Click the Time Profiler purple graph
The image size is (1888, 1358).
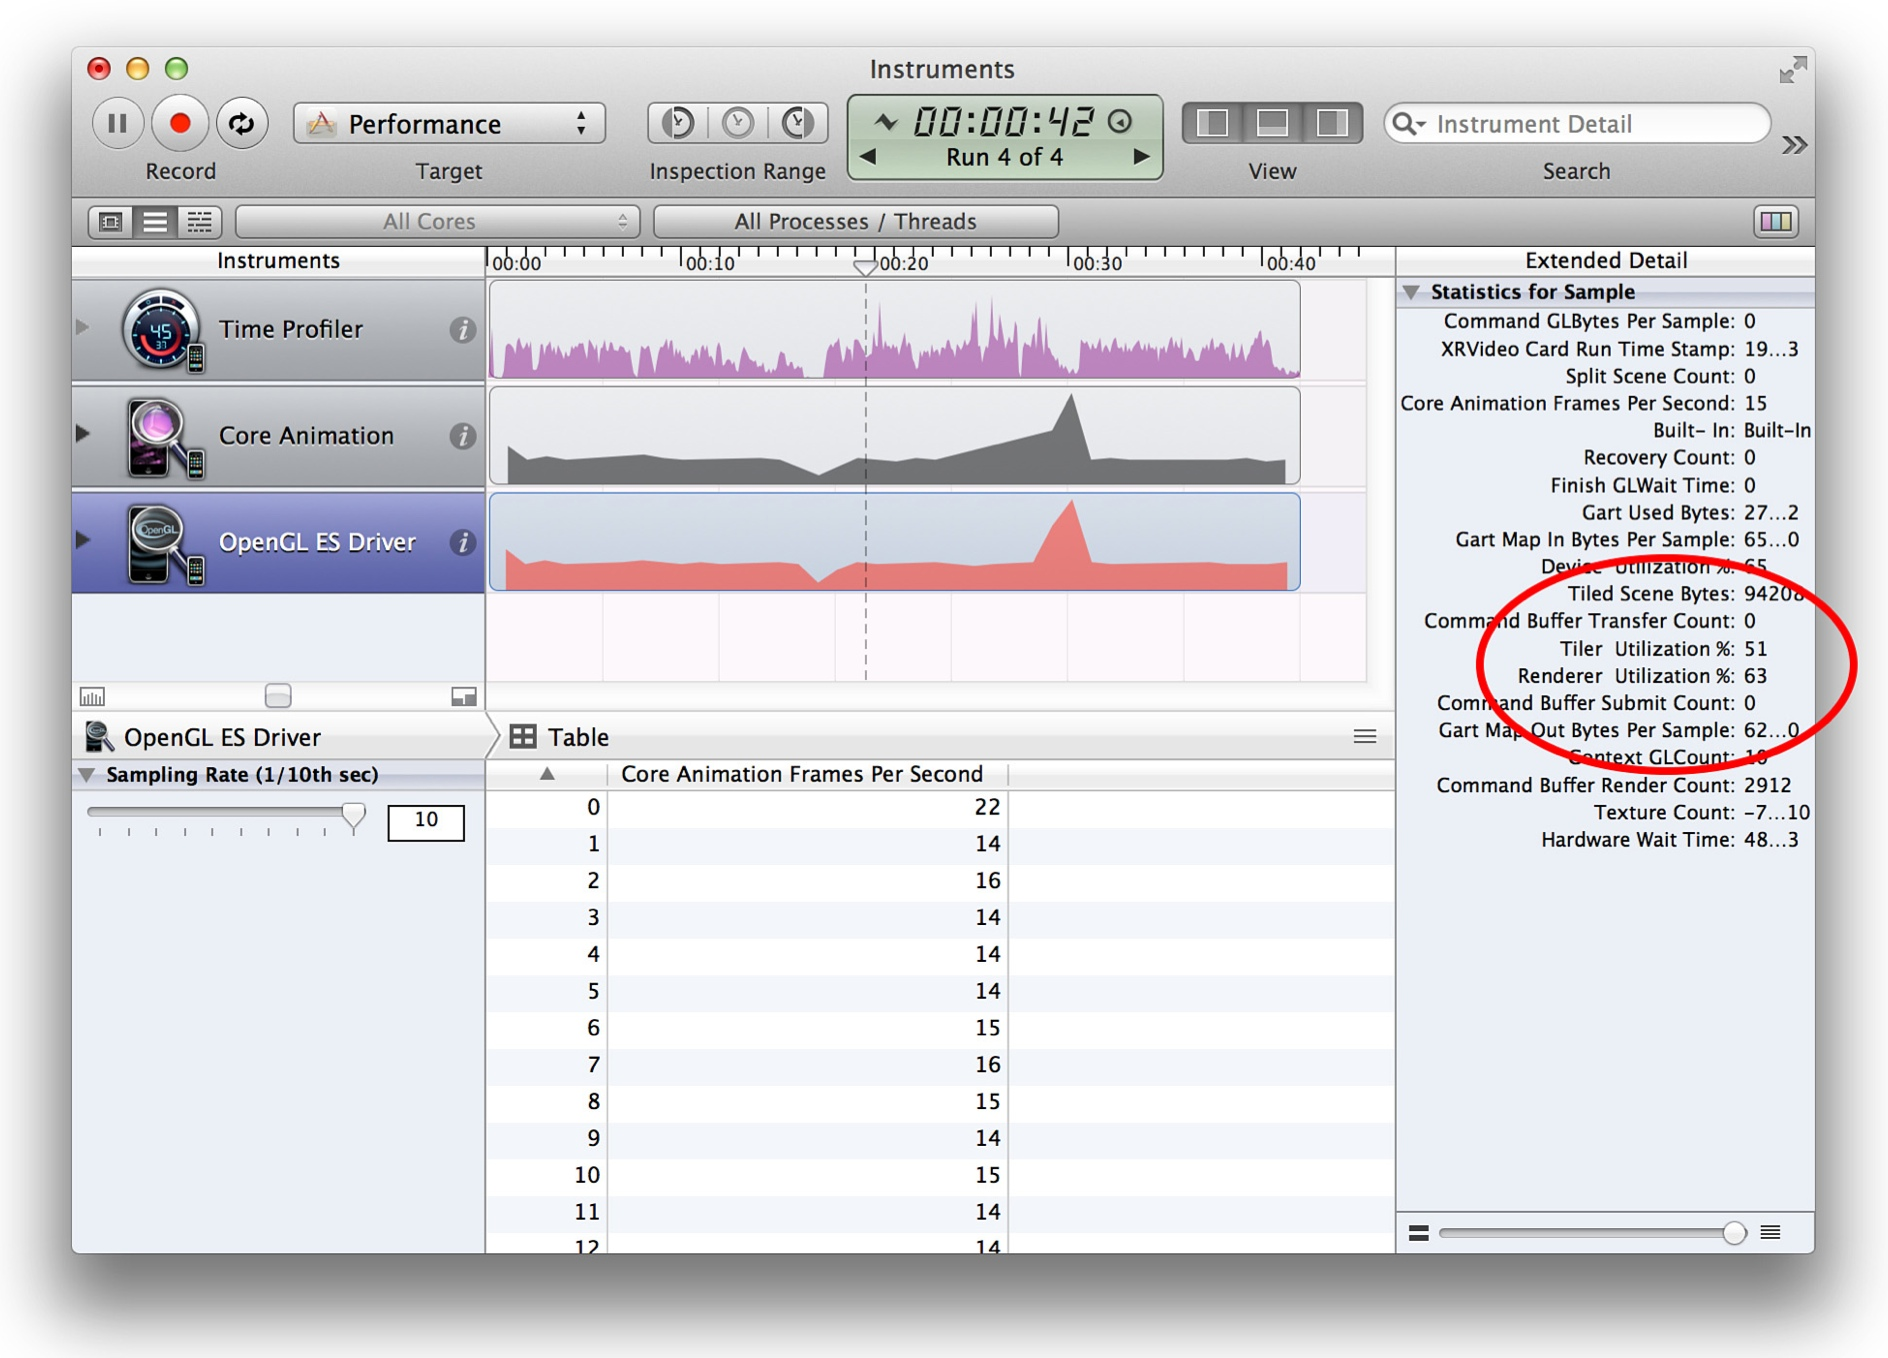(895, 330)
